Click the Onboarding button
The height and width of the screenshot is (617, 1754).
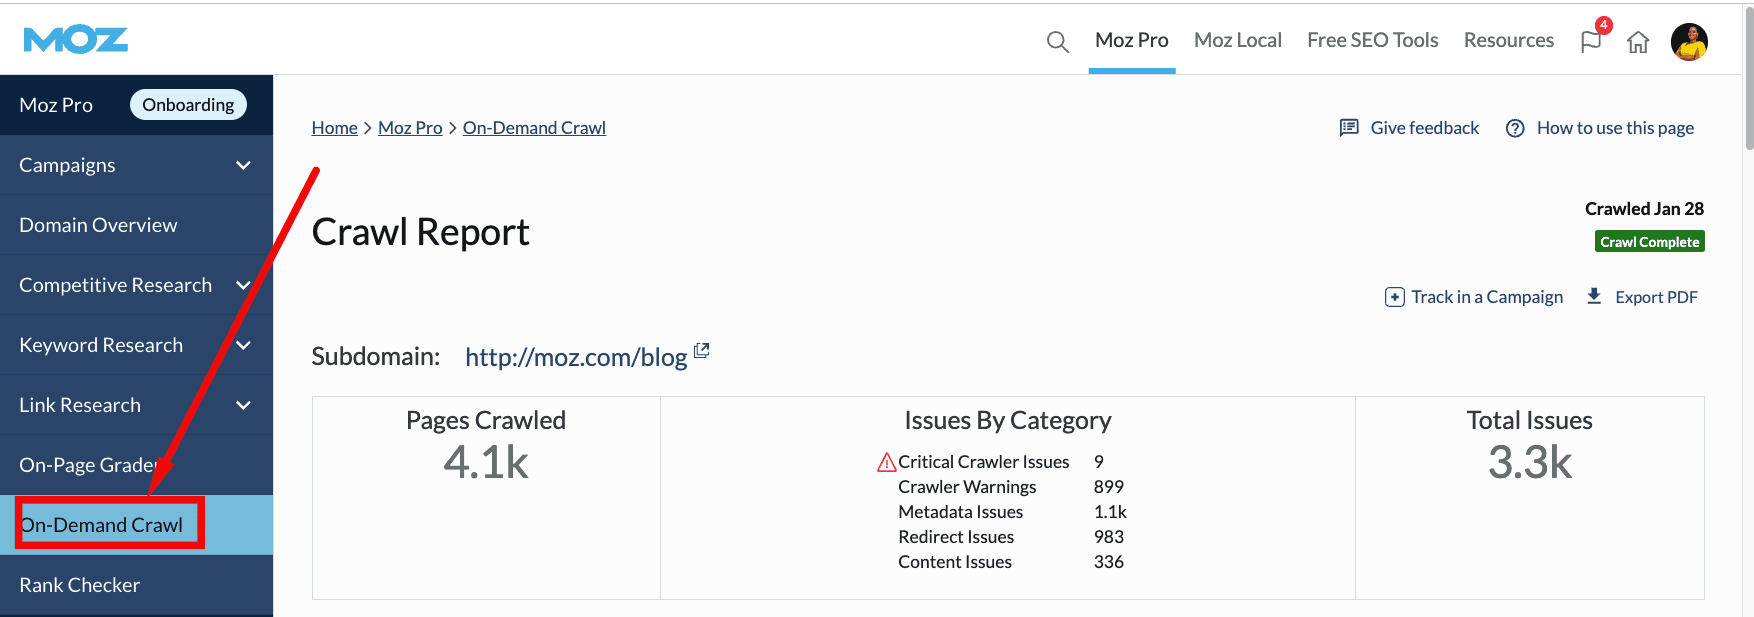tap(188, 105)
